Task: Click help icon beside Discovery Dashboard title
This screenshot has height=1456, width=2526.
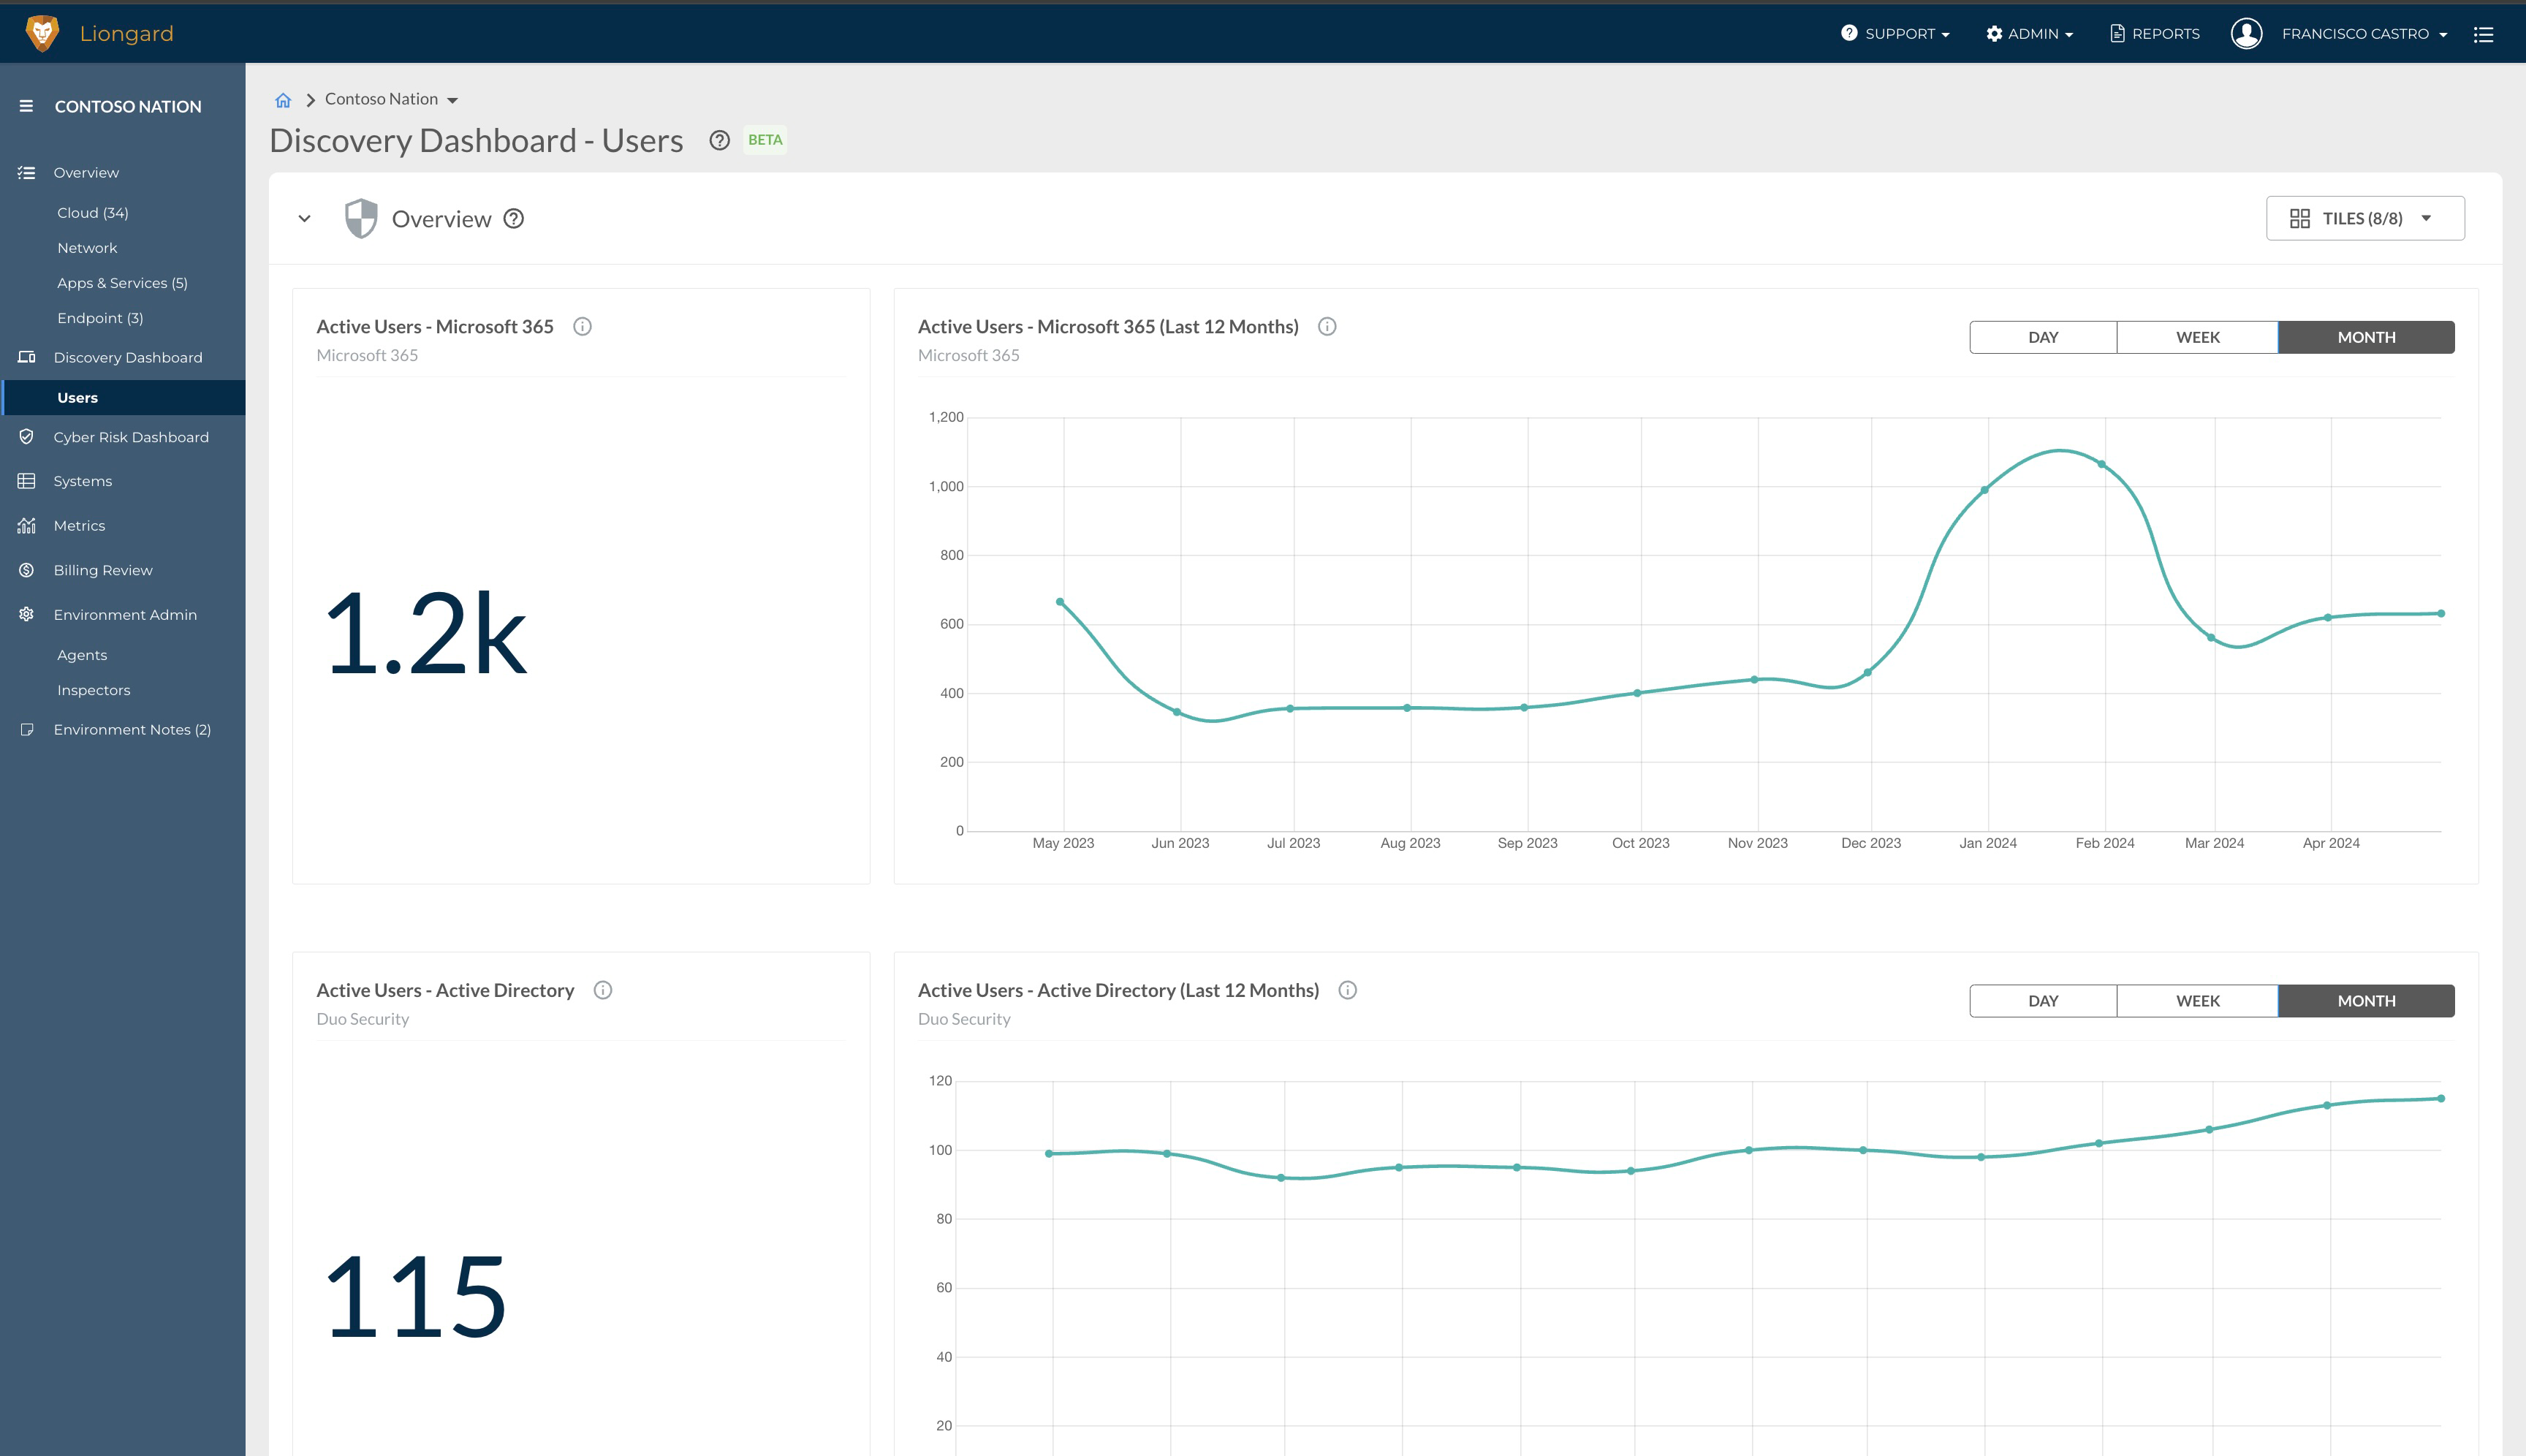Action: (719, 140)
